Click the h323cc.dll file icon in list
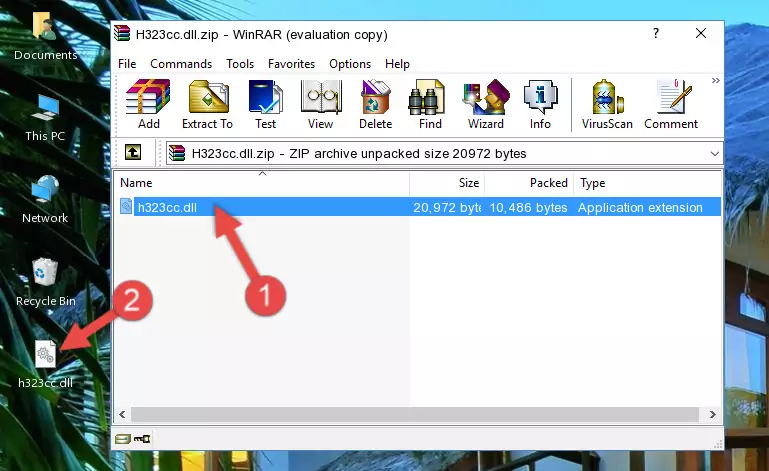This screenshot has width=769, height=471. [x=126, y=207]
